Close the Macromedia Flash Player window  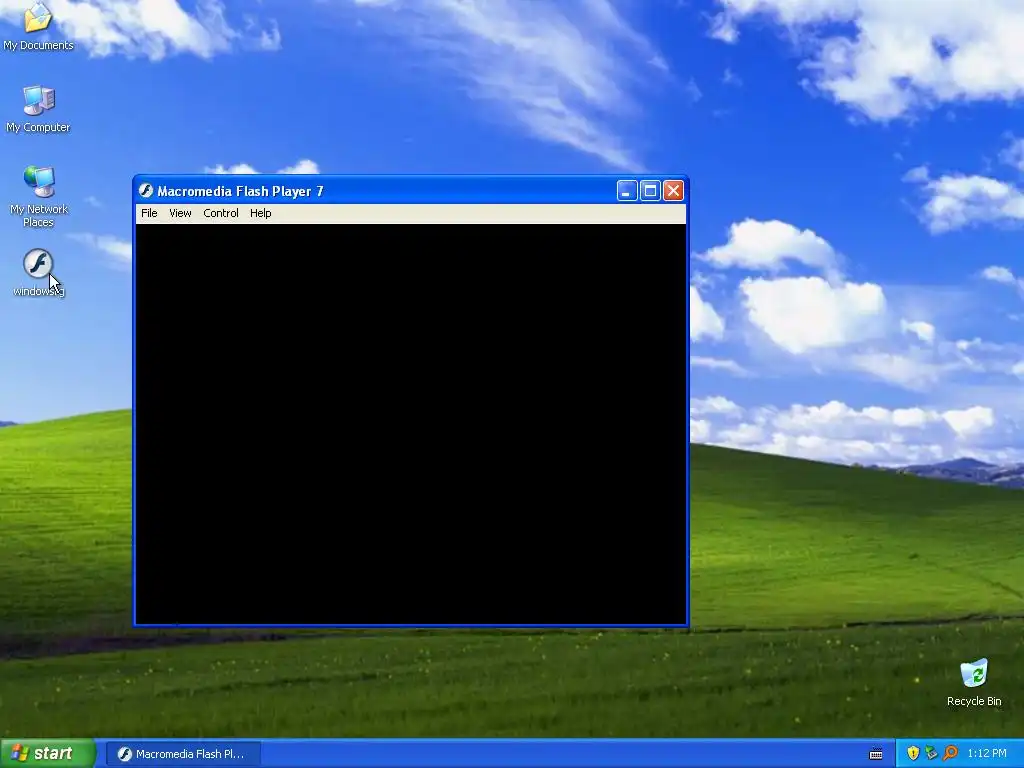tap(673, 191)
